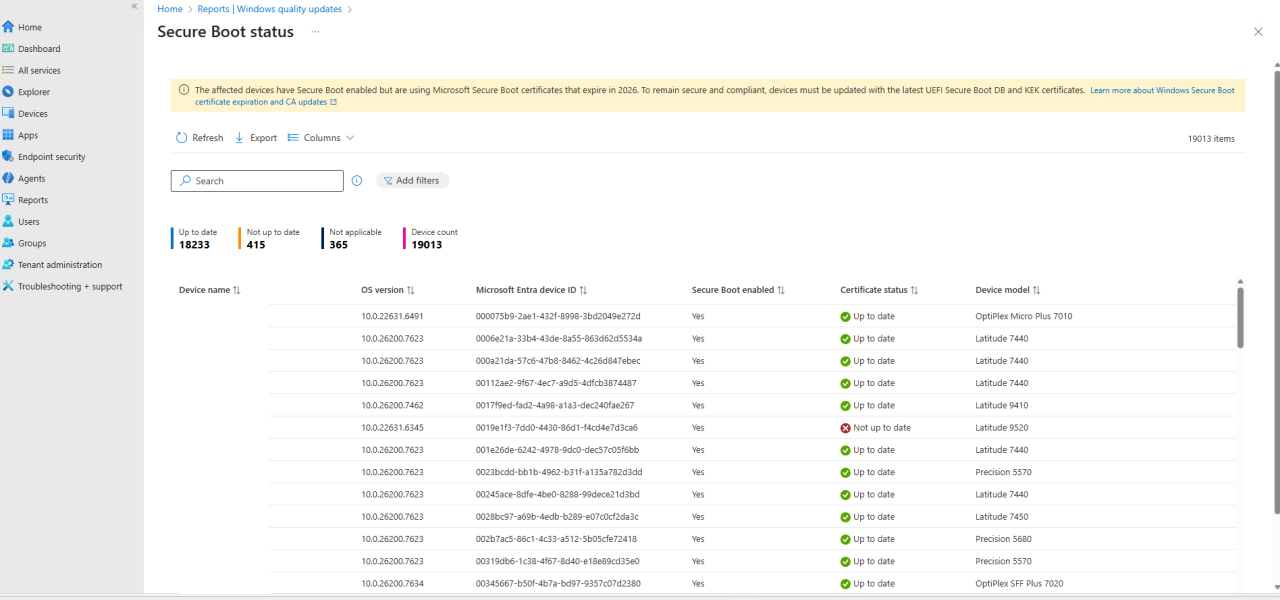Open the Tenant administration section
Viewport: 1280px width, 600px height.
tap(60, 265)
